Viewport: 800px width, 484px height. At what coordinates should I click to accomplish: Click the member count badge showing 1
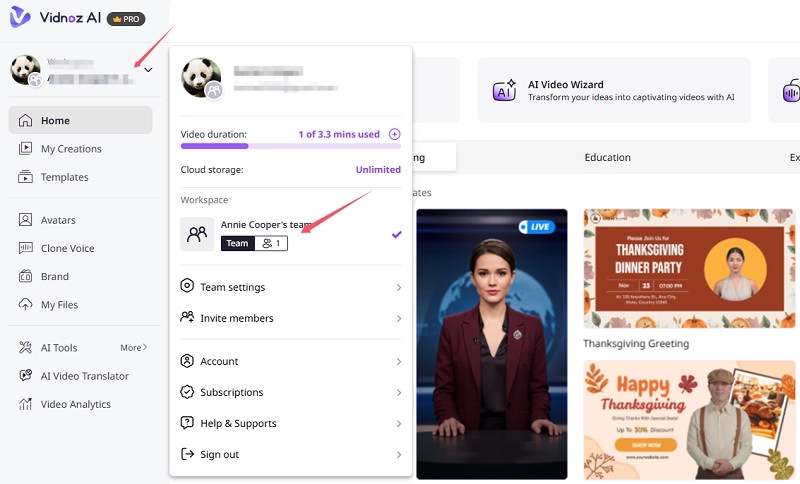coord(271,243)
